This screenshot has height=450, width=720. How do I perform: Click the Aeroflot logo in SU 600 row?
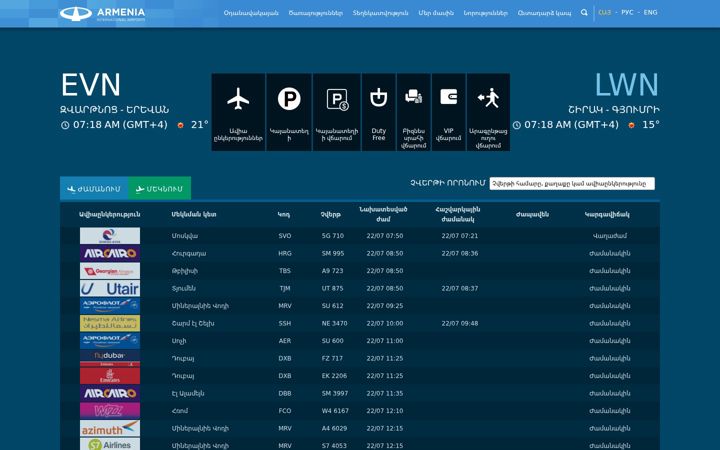[x=110, y=341]
